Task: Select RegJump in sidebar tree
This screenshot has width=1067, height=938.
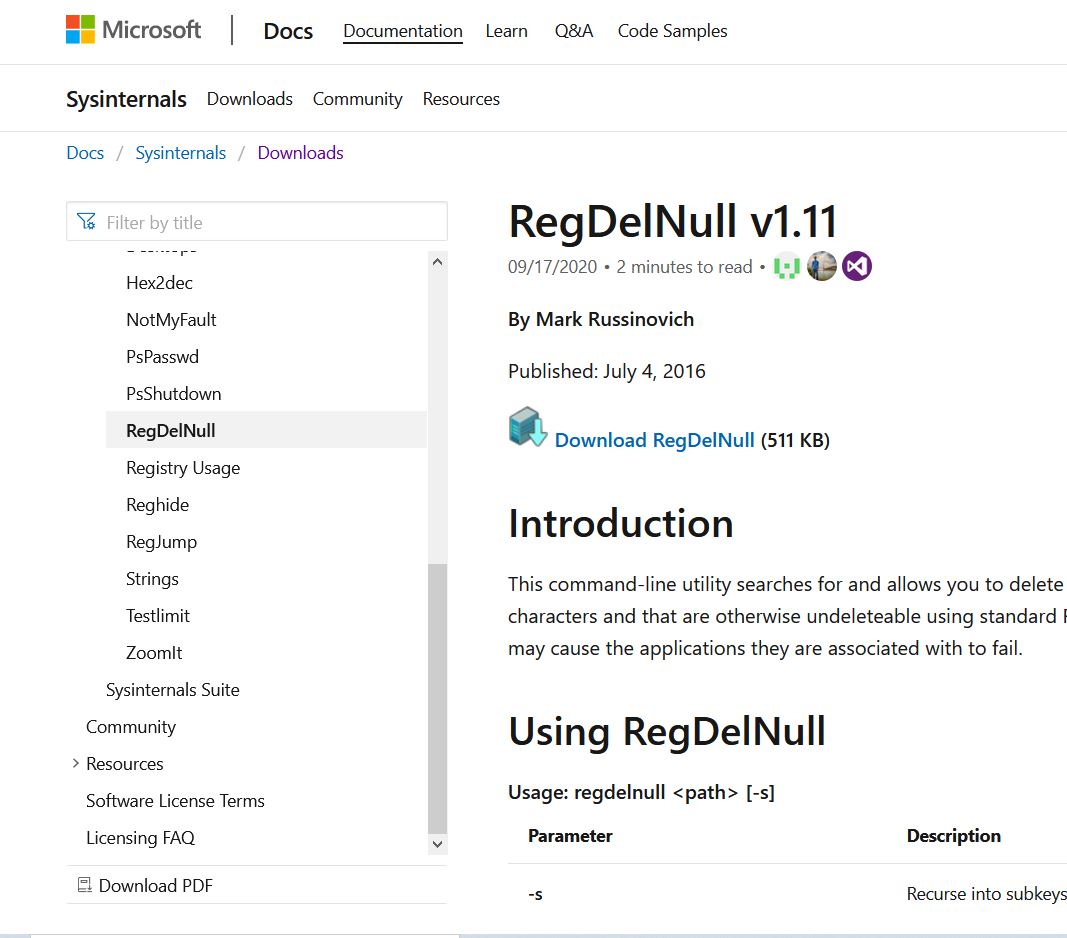Action: coord(161,542)
